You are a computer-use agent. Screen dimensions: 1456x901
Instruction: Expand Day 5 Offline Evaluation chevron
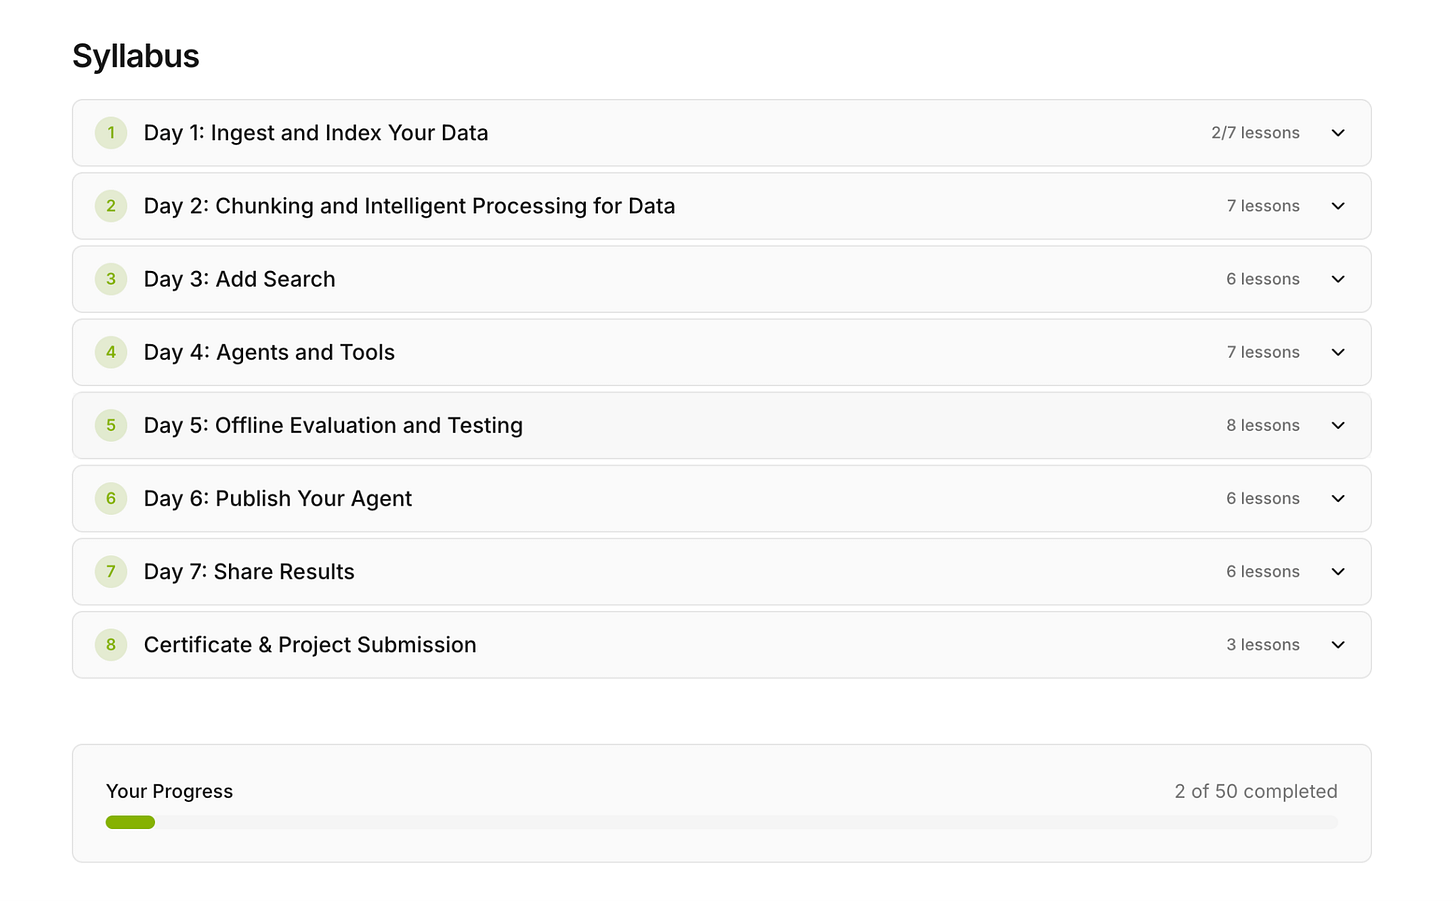(1338, 425)
